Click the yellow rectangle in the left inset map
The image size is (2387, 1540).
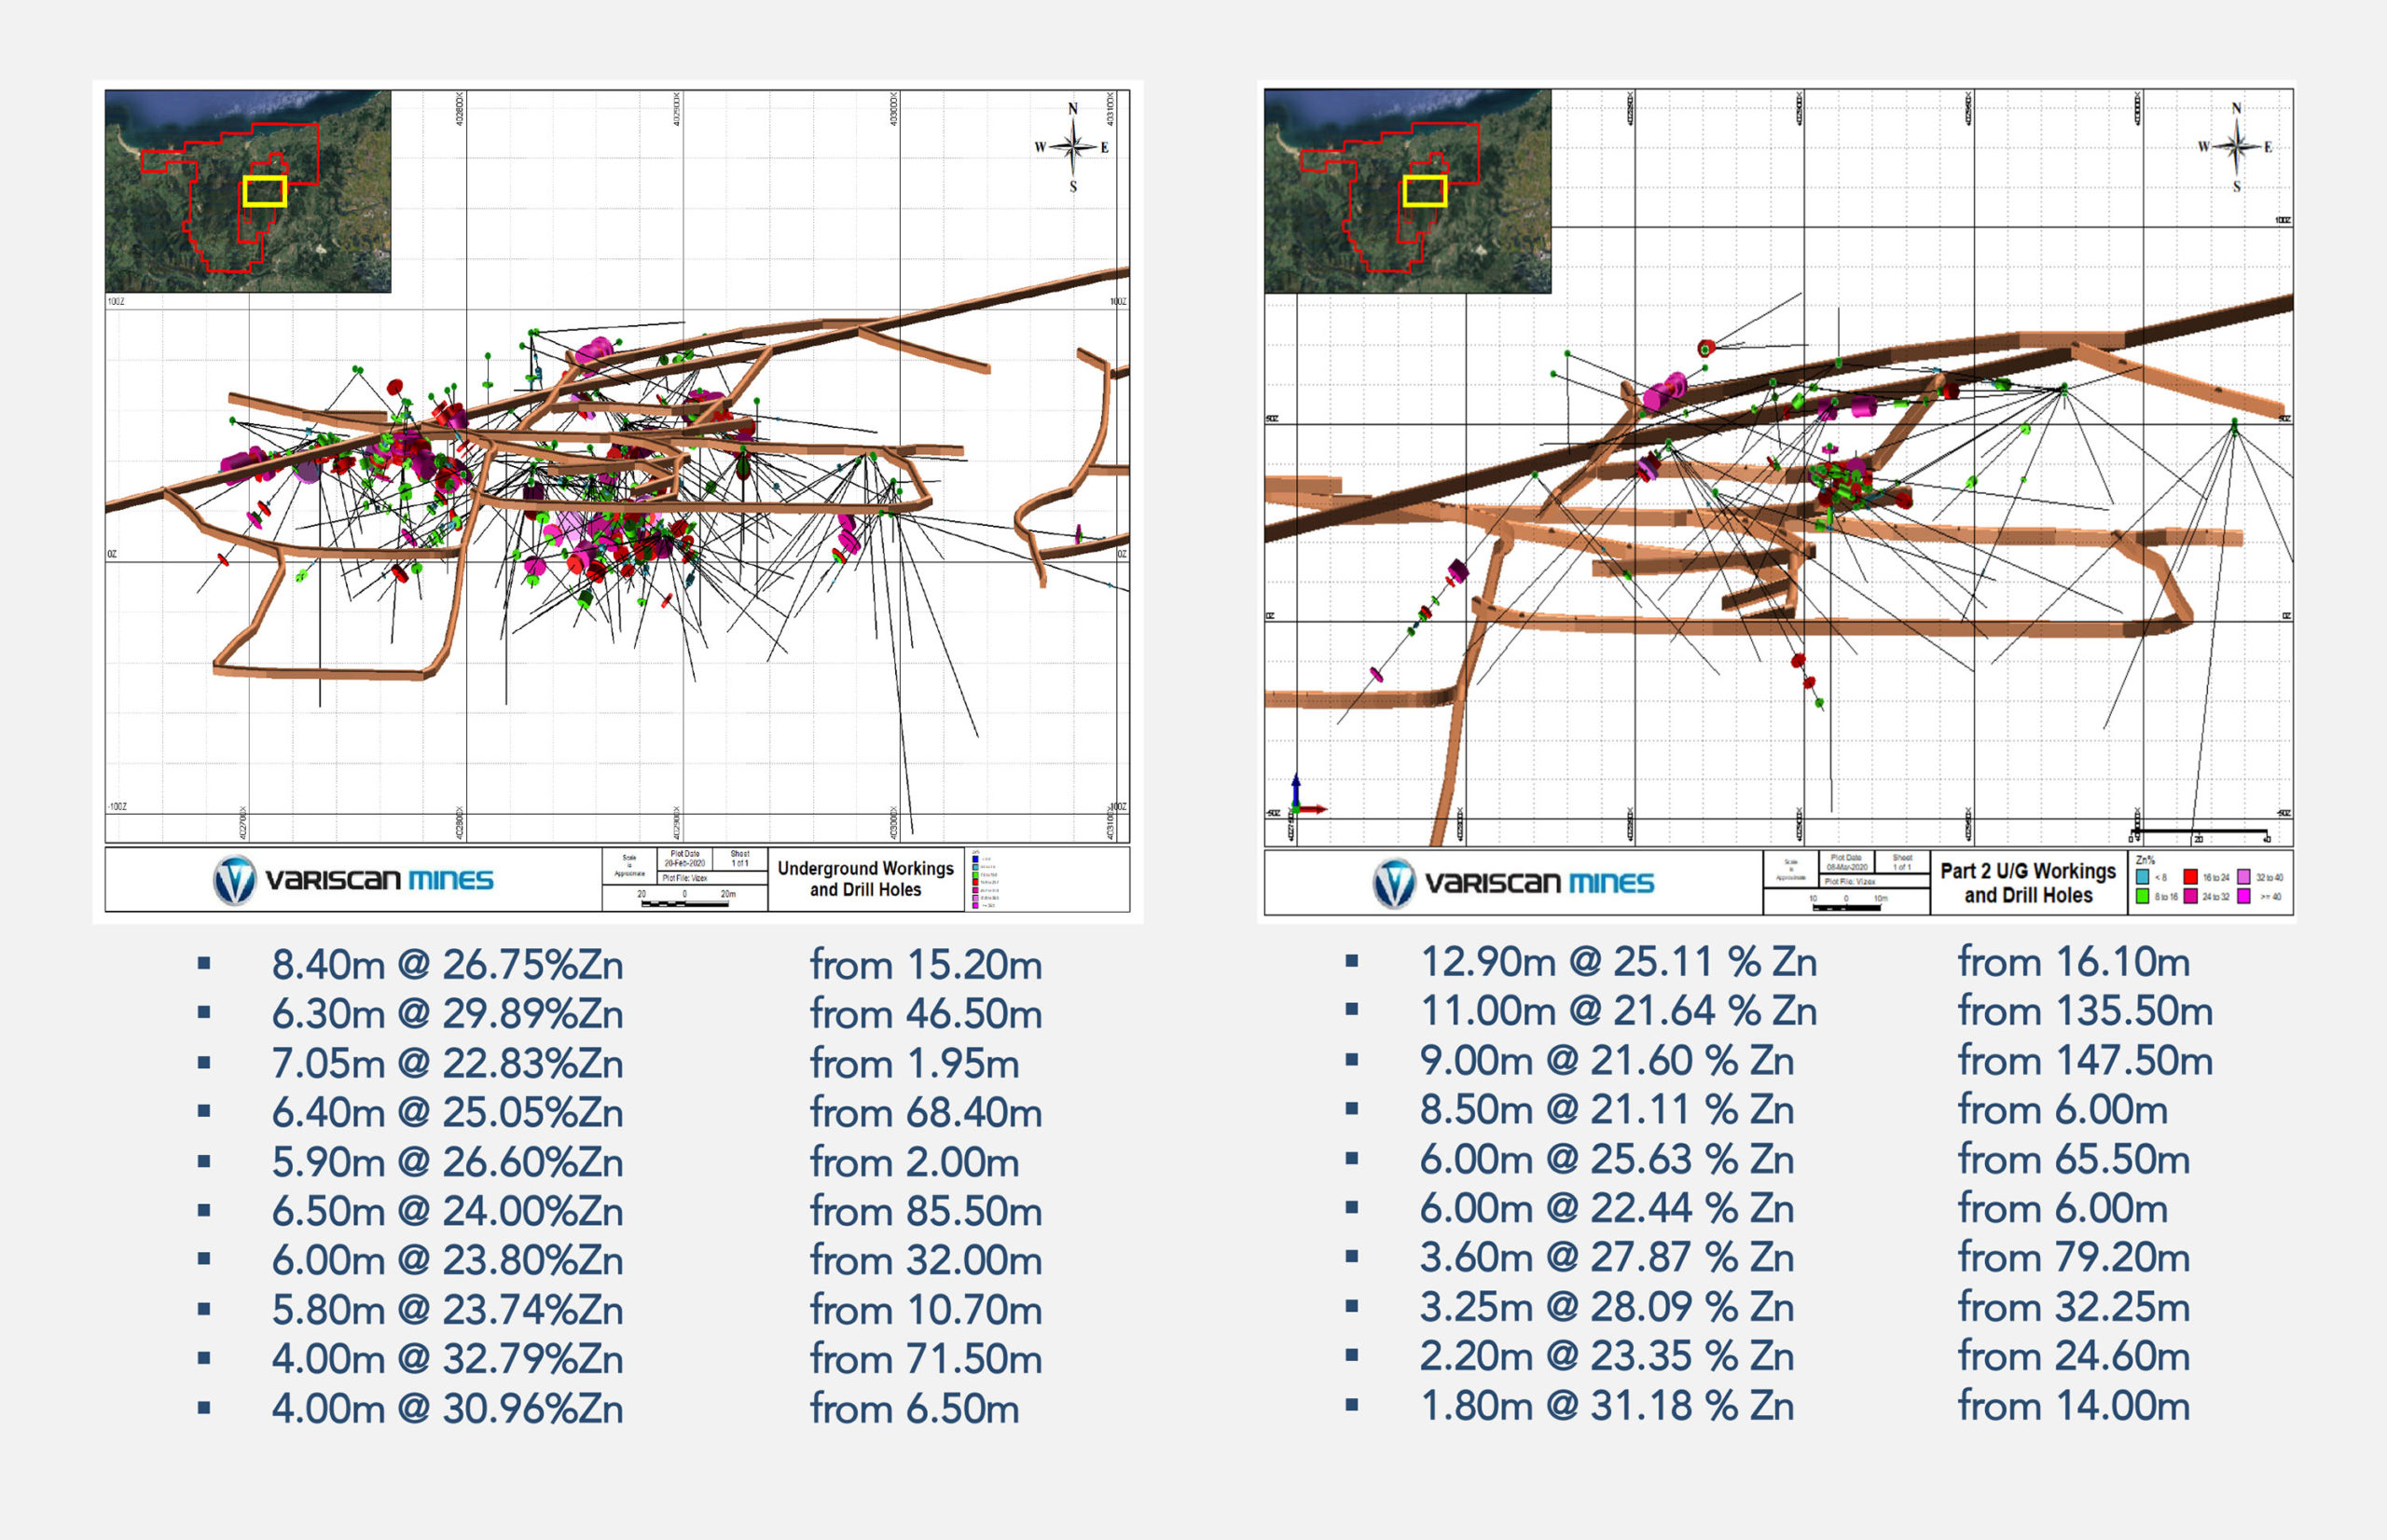265,191
